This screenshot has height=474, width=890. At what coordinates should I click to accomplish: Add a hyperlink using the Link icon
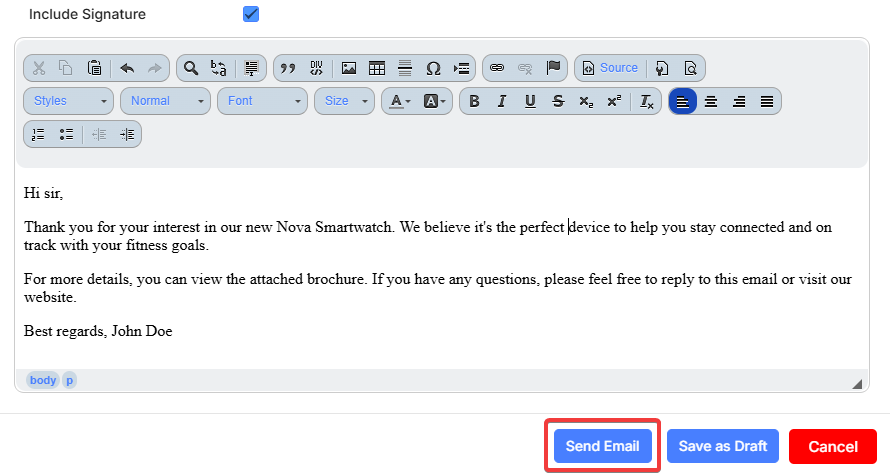497,68
